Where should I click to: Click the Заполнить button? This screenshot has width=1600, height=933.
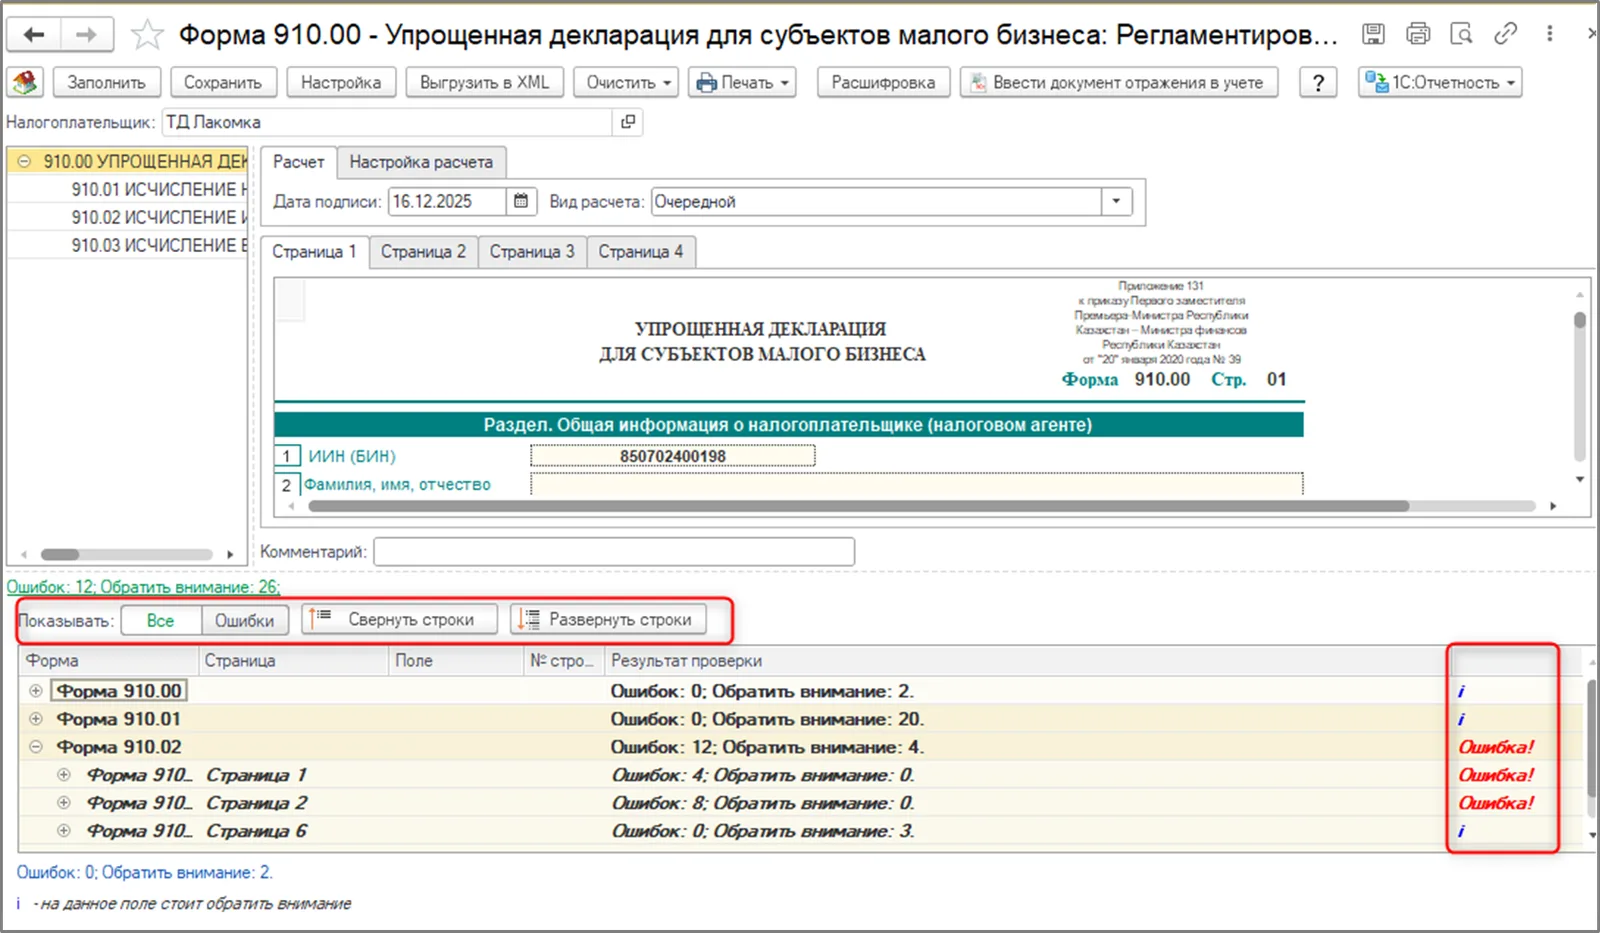(x=107, y=82)
